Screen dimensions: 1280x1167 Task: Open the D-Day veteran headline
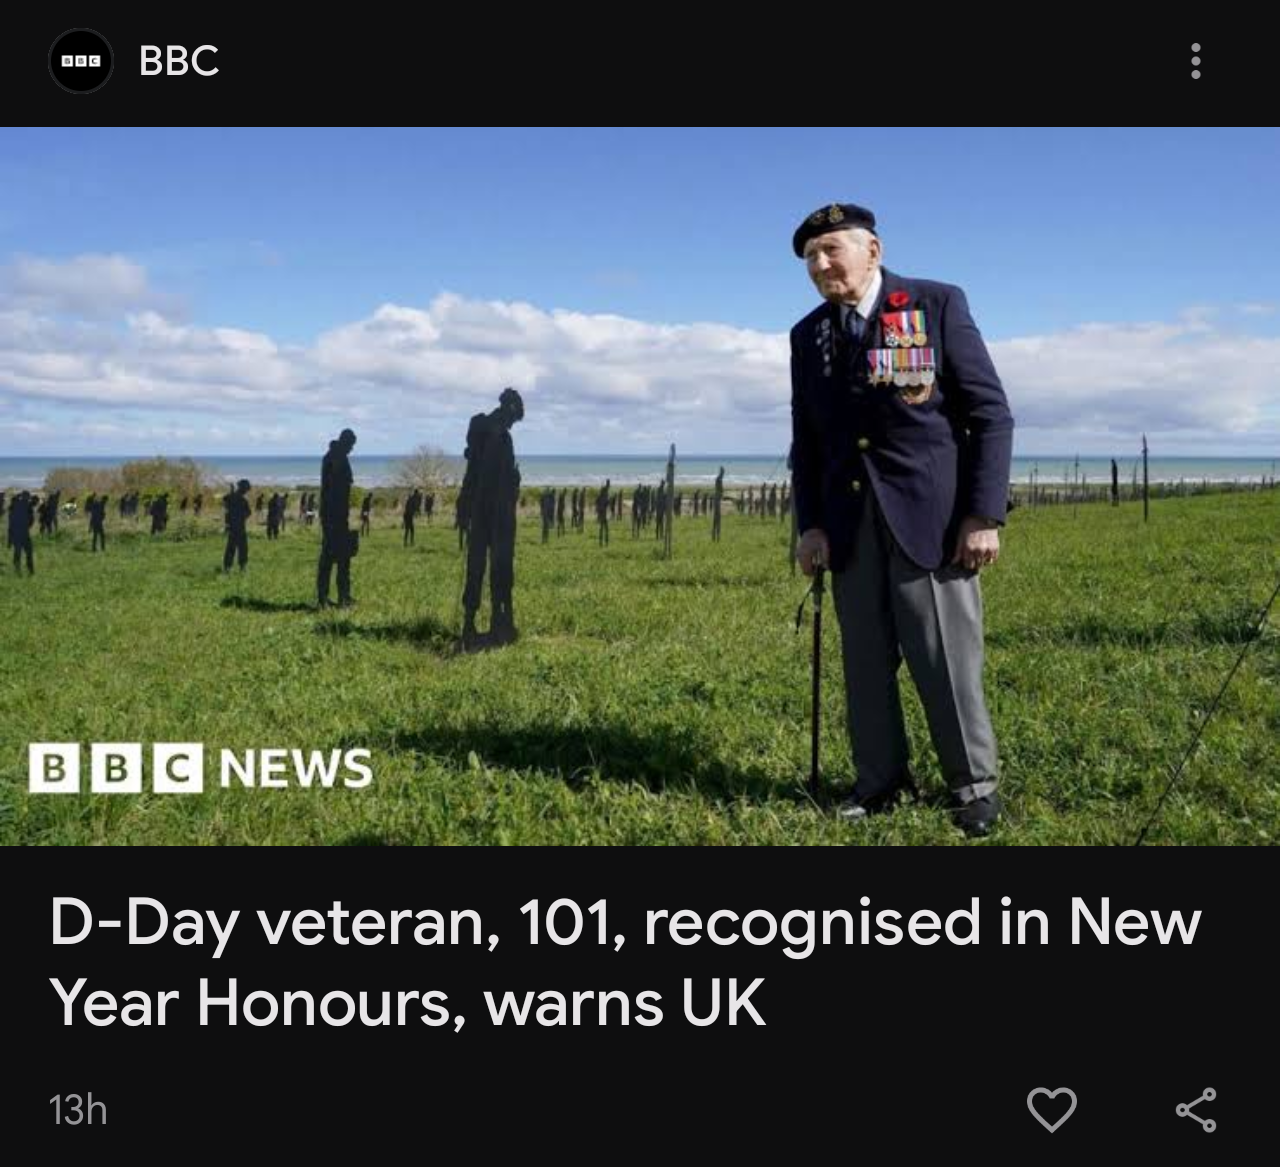point(625,962)
